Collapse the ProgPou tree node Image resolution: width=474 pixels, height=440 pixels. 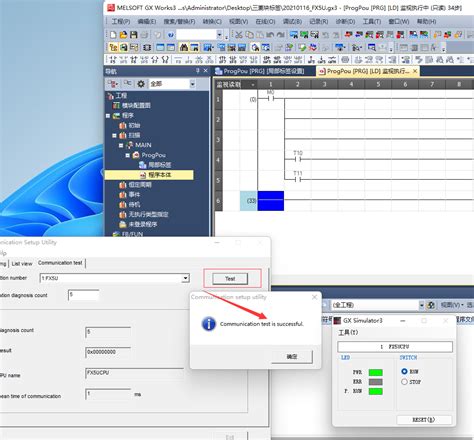(x=128, y=155)
